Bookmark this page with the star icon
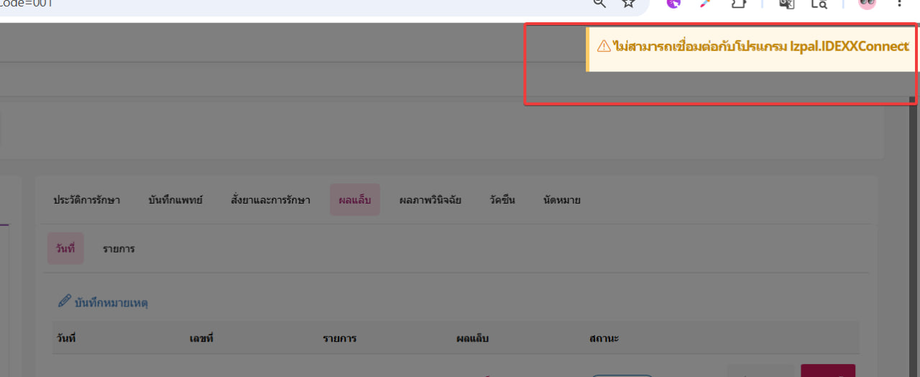This screenshot has height=377, width=920. (628, 4)
